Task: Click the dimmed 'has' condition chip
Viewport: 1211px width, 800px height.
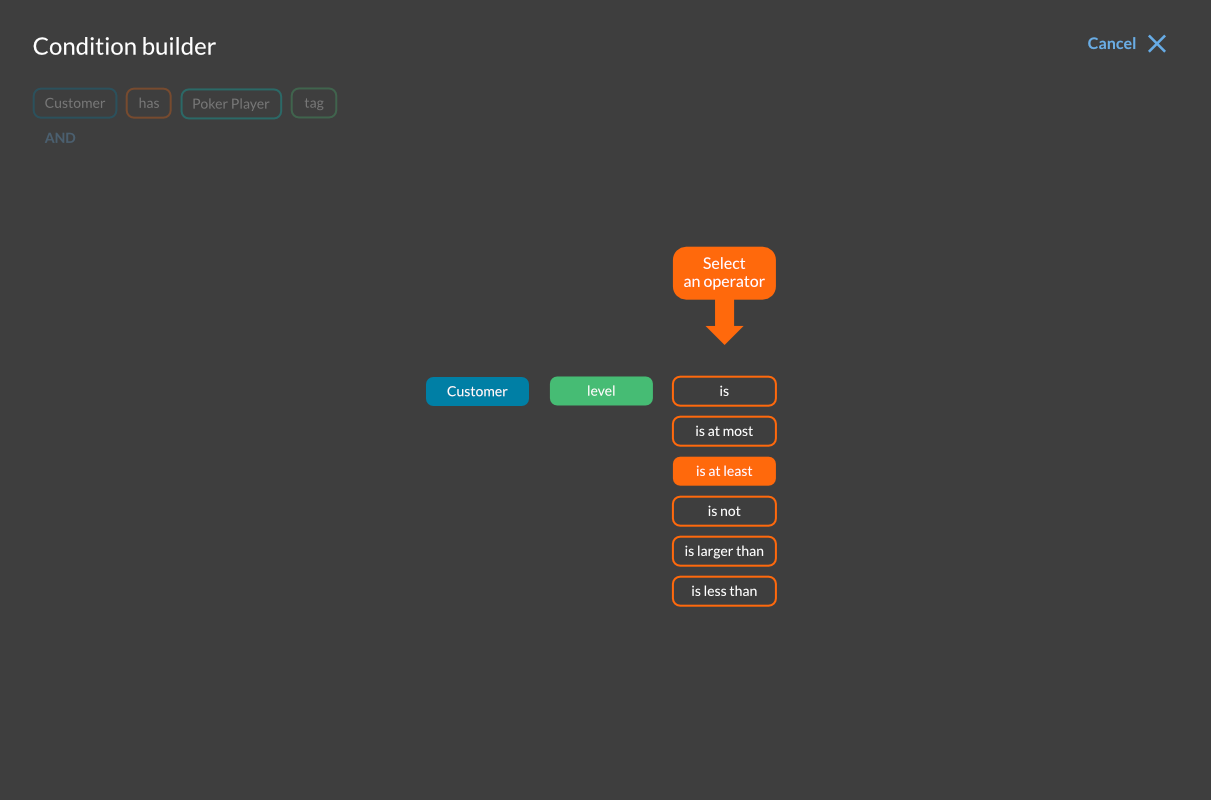Action: [x=149, y=103]
